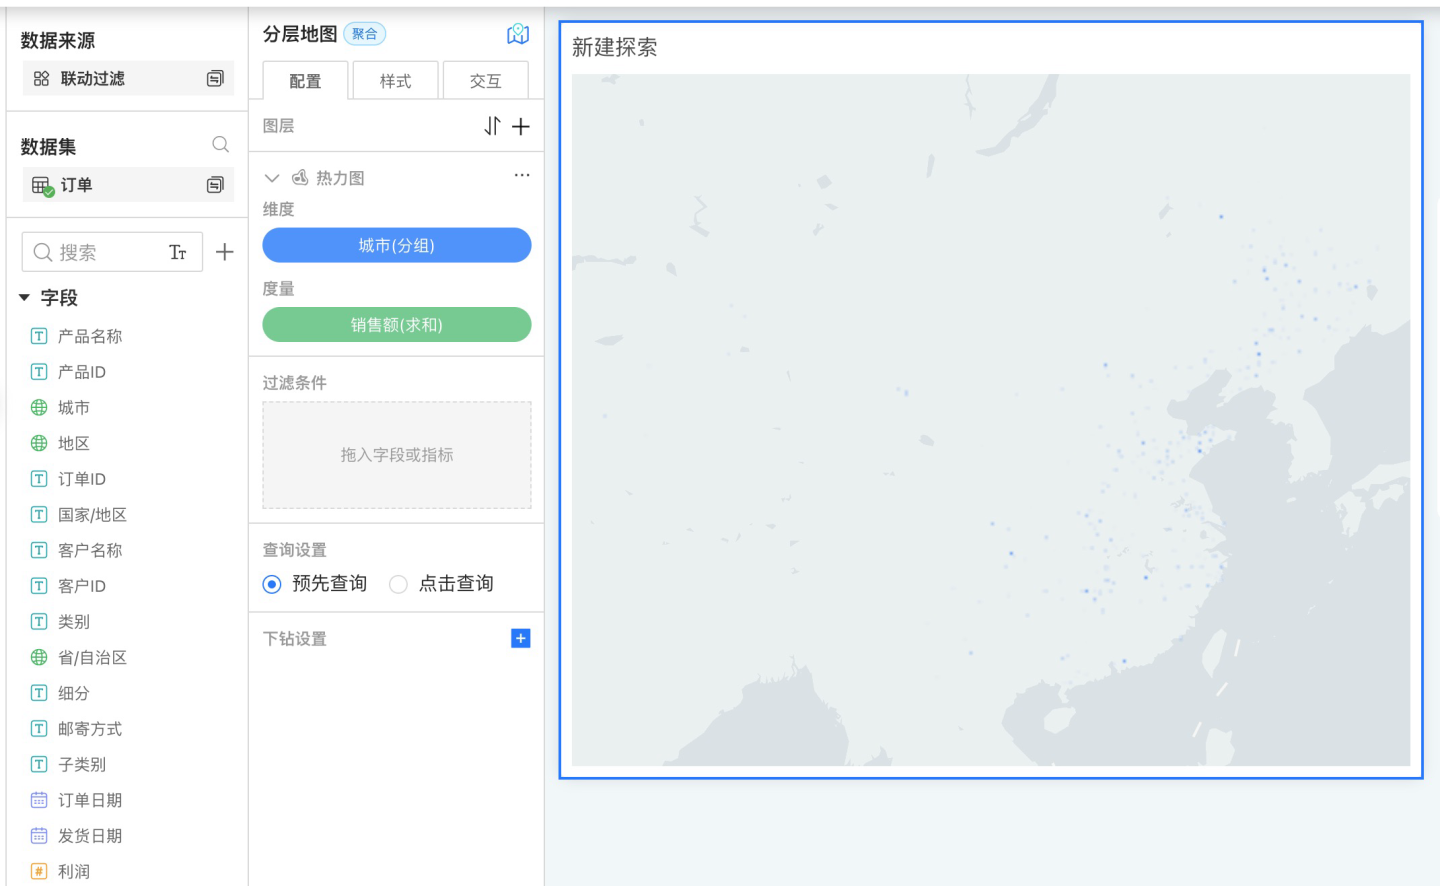Screen dimensions: 1440x886
Task: Add a drill-down setting
Action: tap(520, 638)
